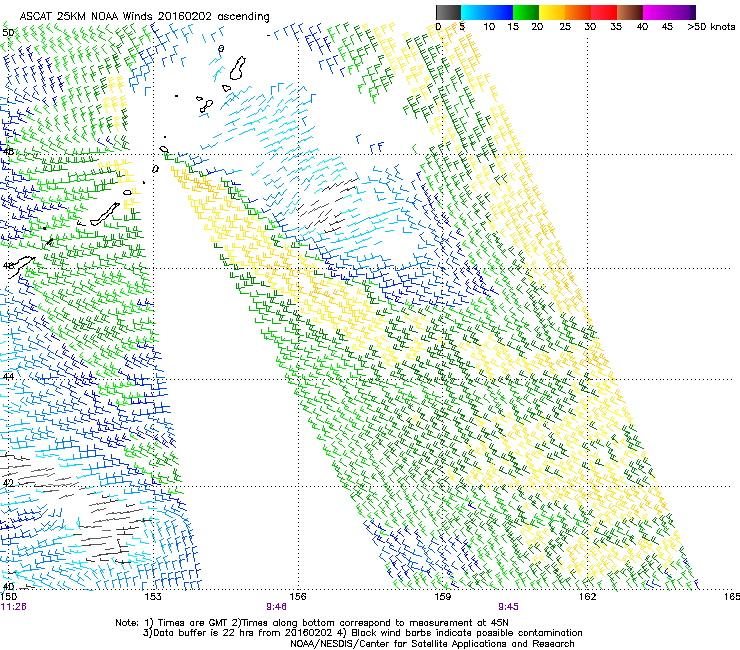Click the legend scale value "5"
This screenshot has height=650, width=740.
click(462, 27)
